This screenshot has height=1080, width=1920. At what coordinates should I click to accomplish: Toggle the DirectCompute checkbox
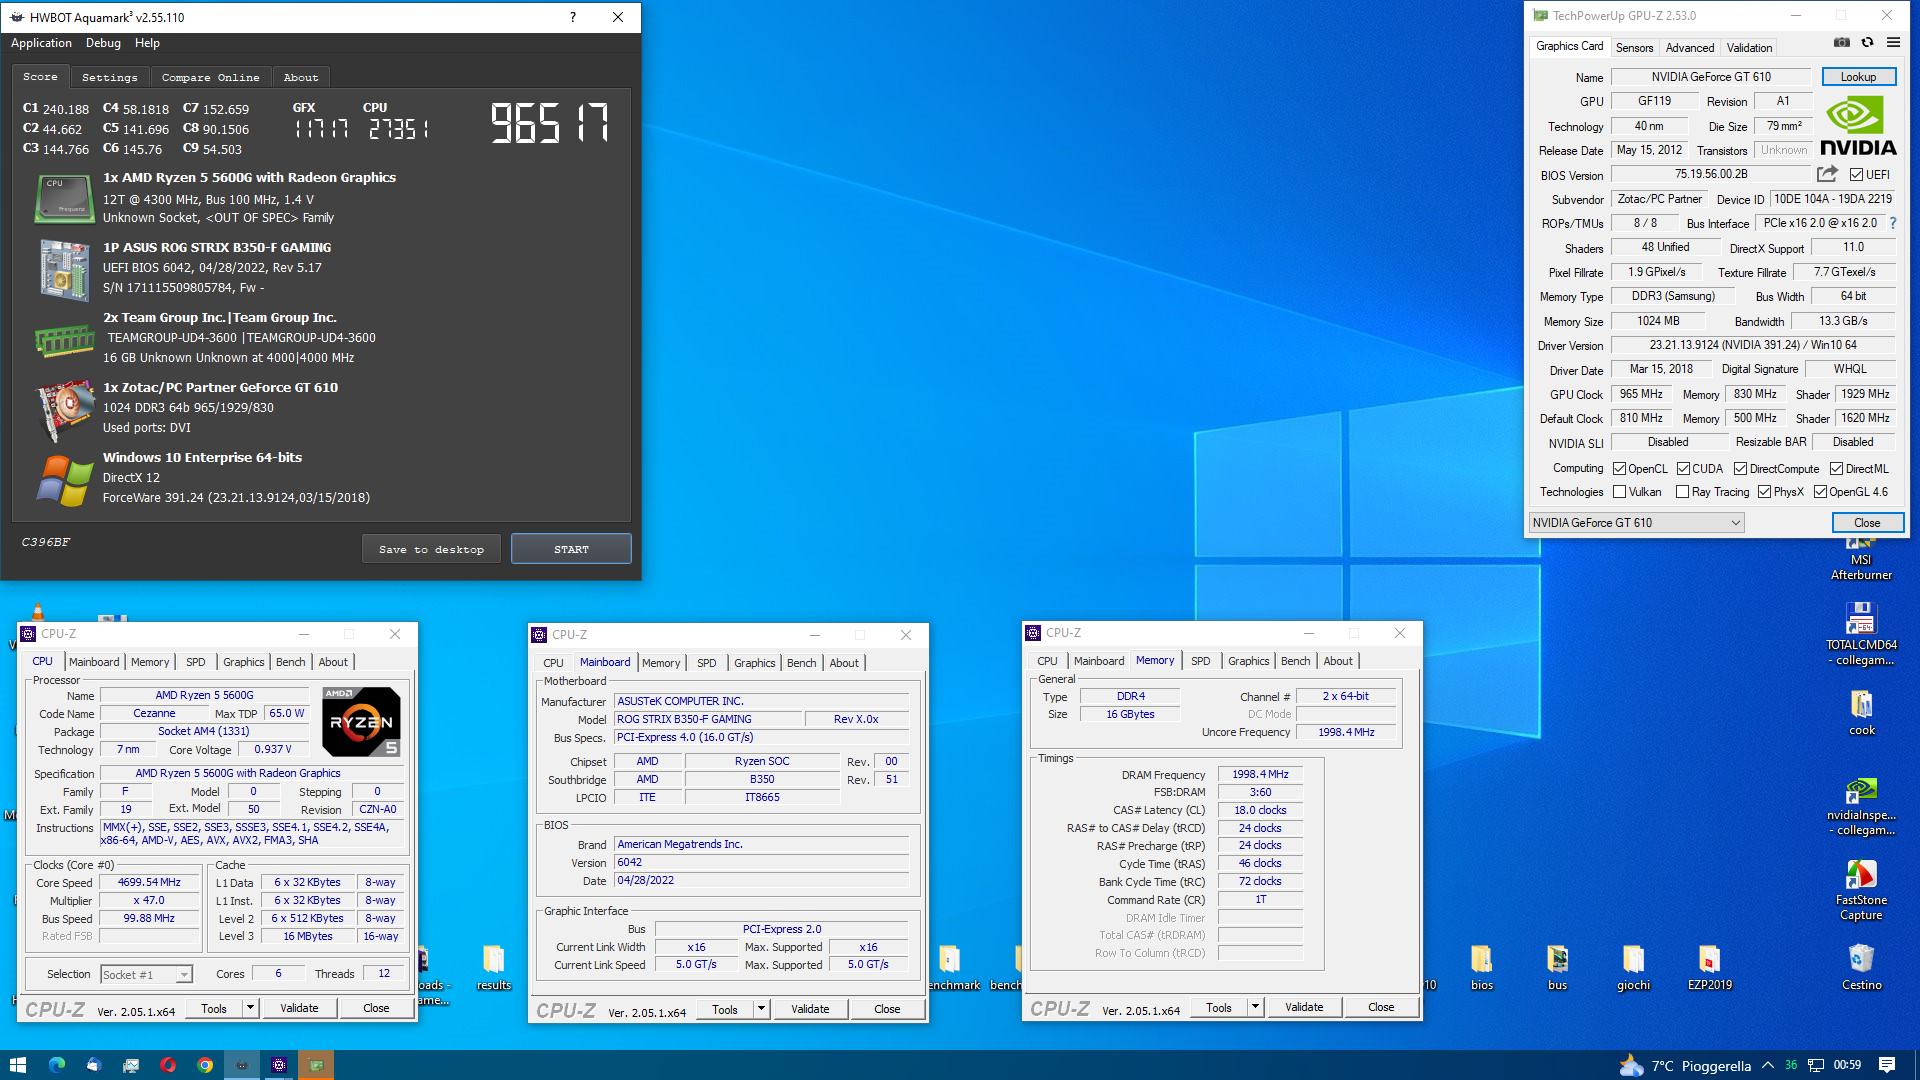point(1740,468)
